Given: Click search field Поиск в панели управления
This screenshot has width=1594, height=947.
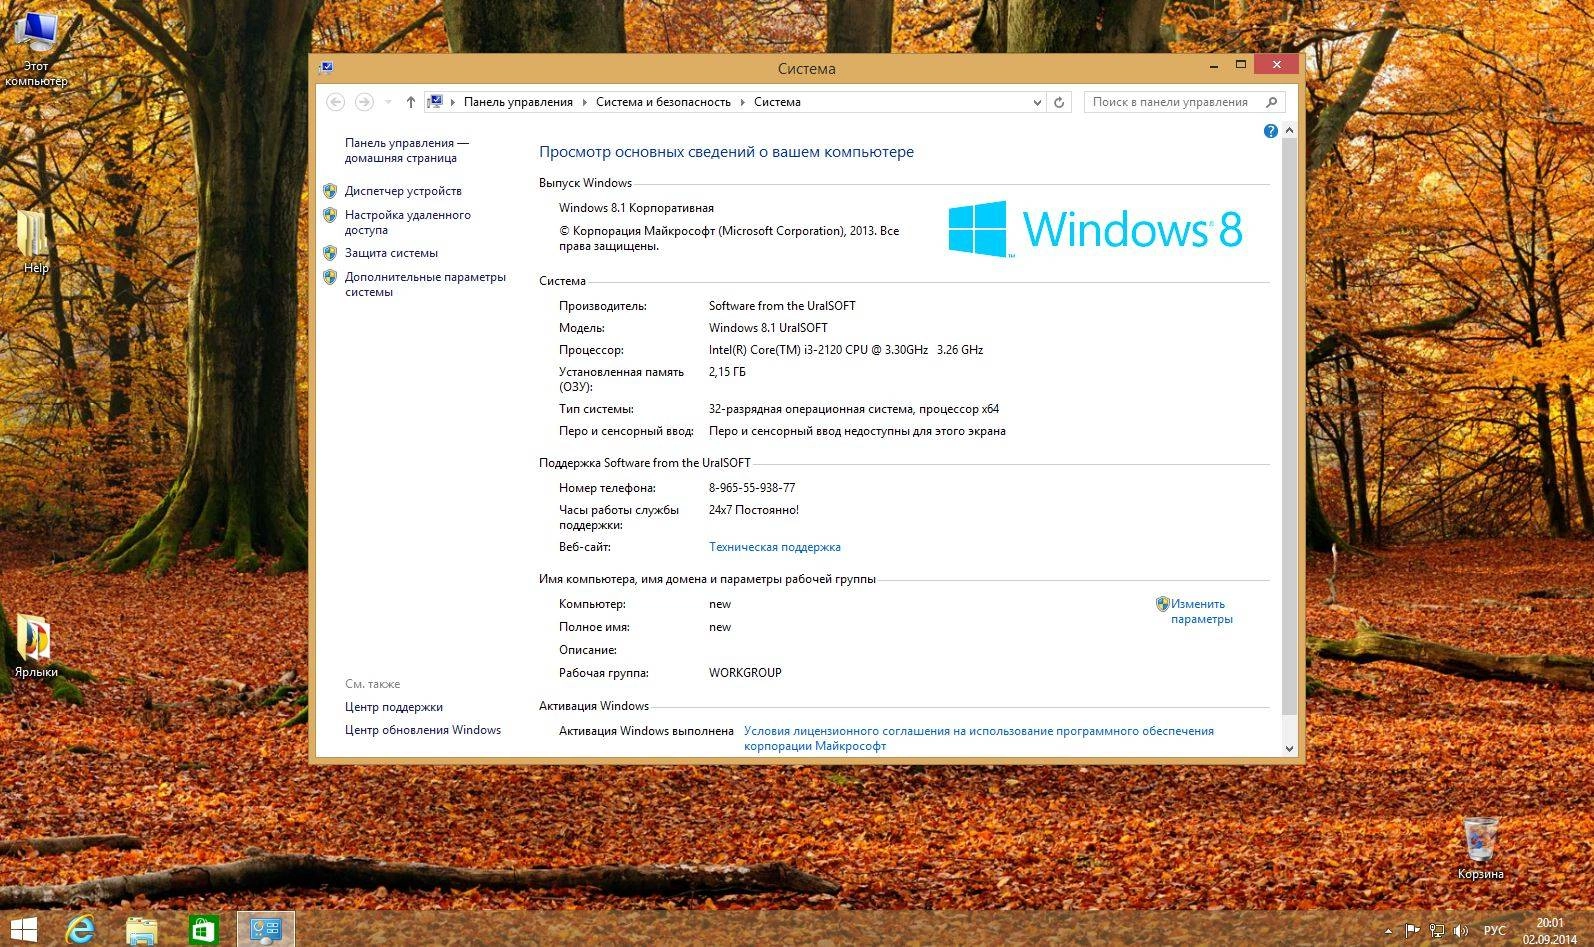Looking at the screenshot, I should tap(1170, 102).
